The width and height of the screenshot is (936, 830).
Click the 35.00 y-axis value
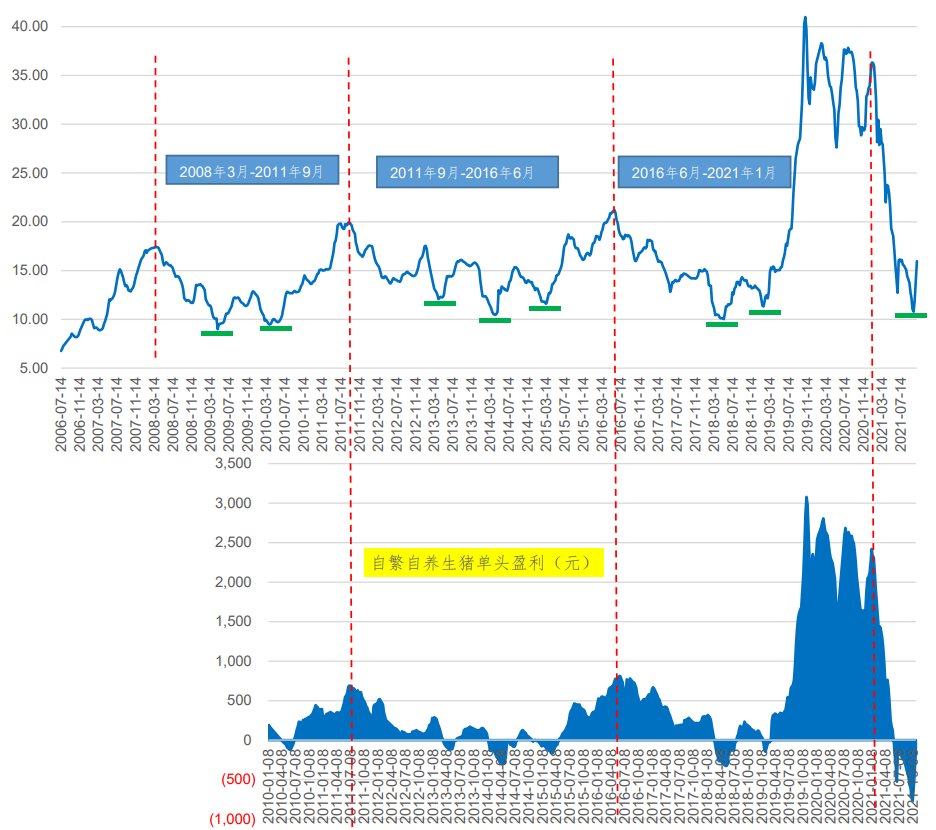point(30,75)
